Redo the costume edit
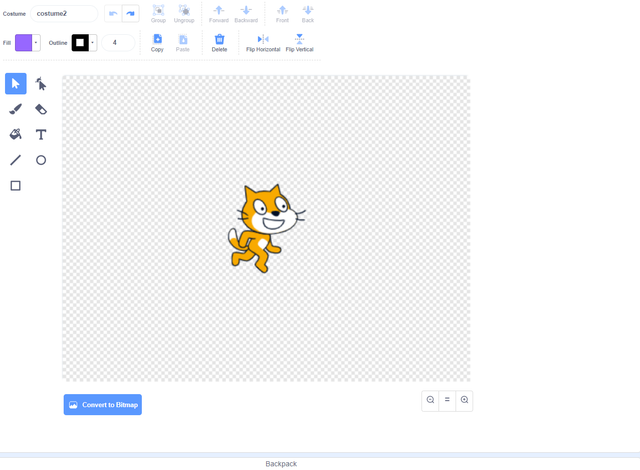This screenshot has width=640, height=470. coord(131,13)
